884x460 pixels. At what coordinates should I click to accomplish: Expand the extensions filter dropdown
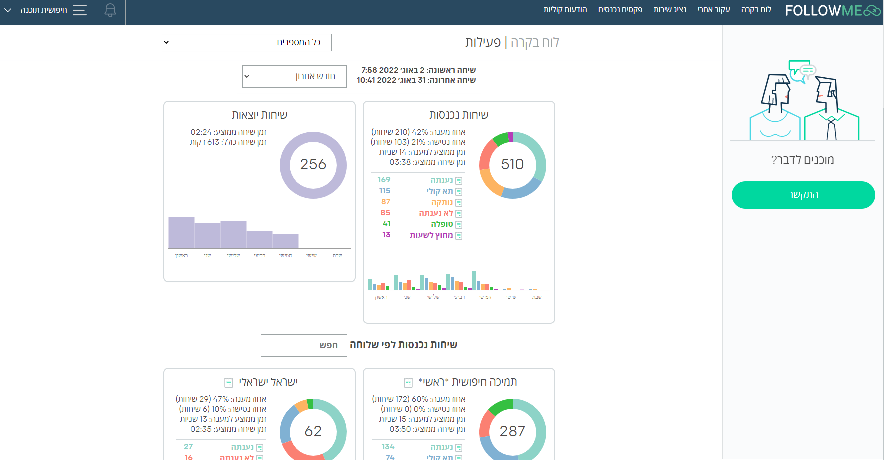pos(242,42)
